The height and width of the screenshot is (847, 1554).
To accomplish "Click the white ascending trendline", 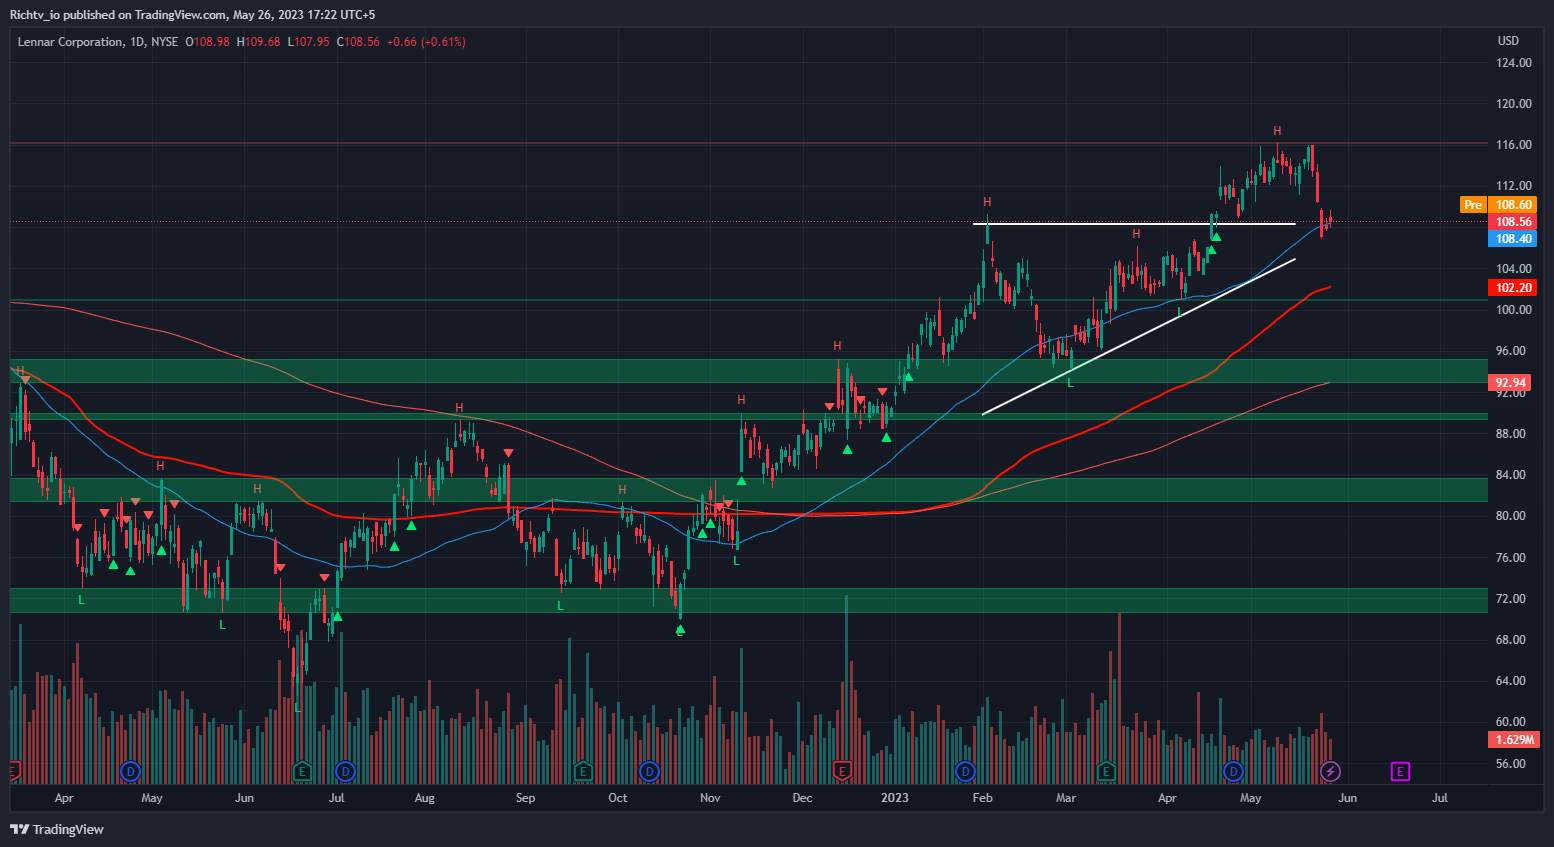I will [1139, 336].
